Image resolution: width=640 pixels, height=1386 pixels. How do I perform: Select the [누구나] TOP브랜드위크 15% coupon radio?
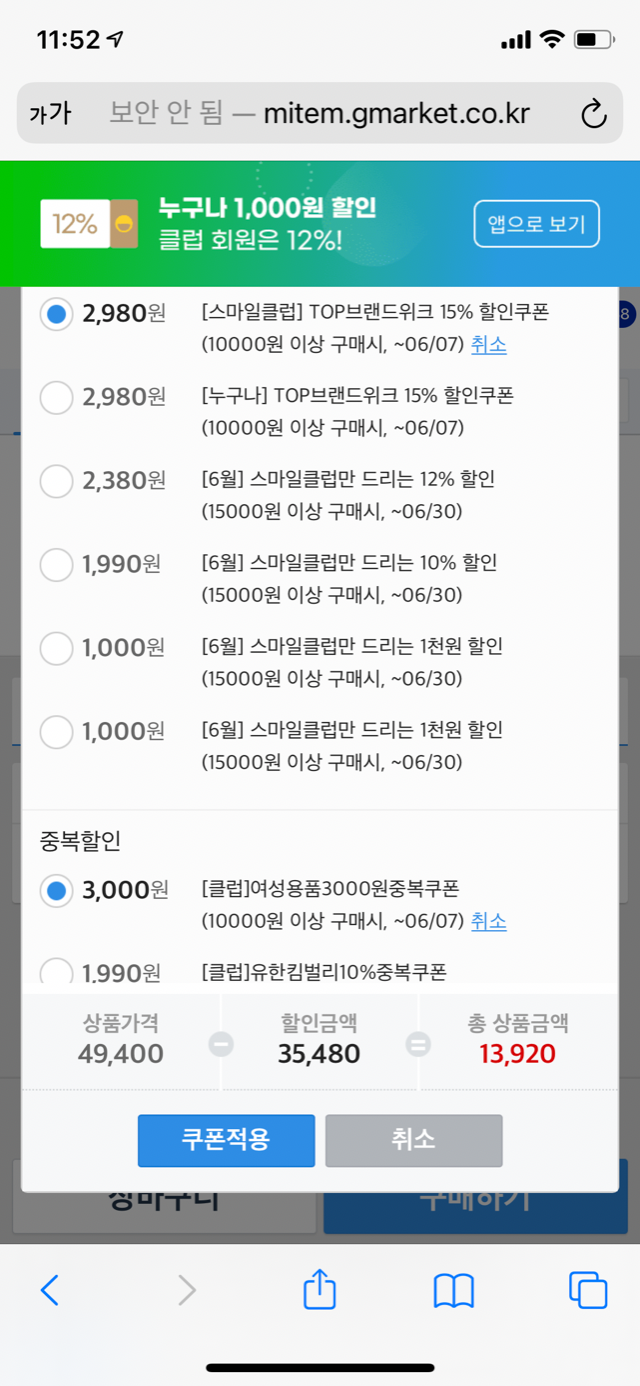click(56, 398)
